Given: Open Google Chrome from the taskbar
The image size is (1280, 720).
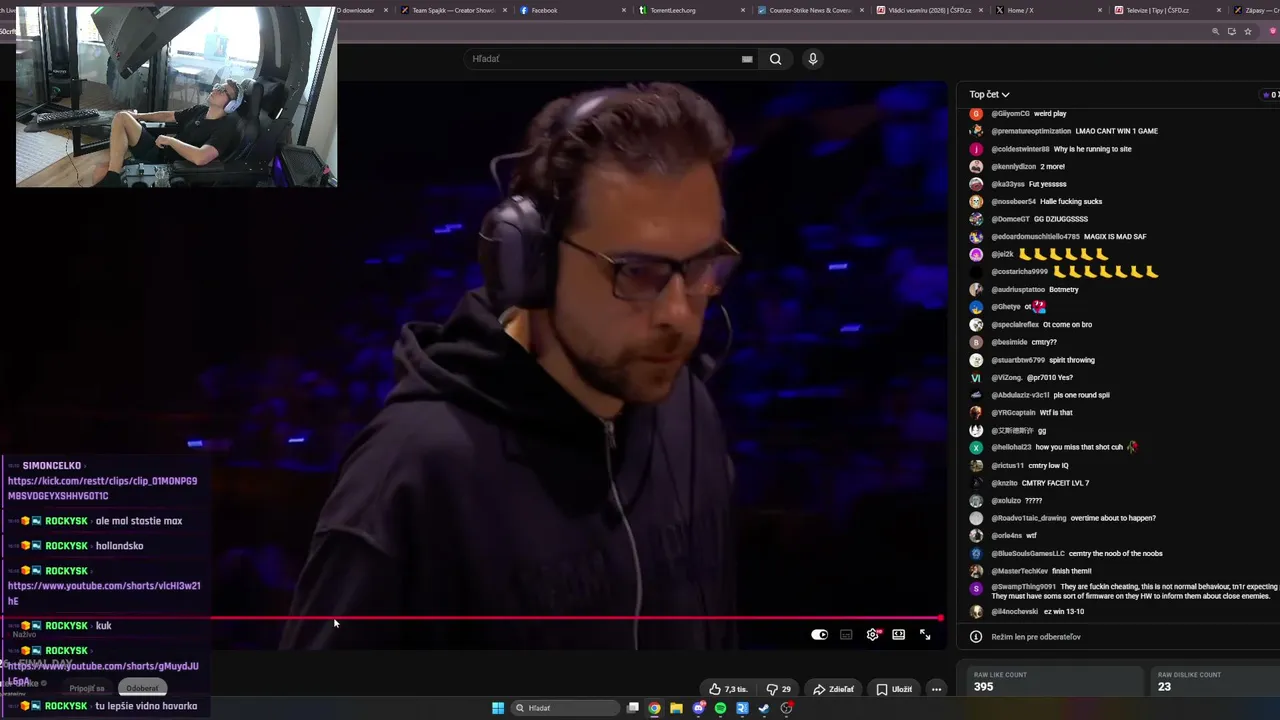Looking at the screenshot, I should tap(654, 708).
